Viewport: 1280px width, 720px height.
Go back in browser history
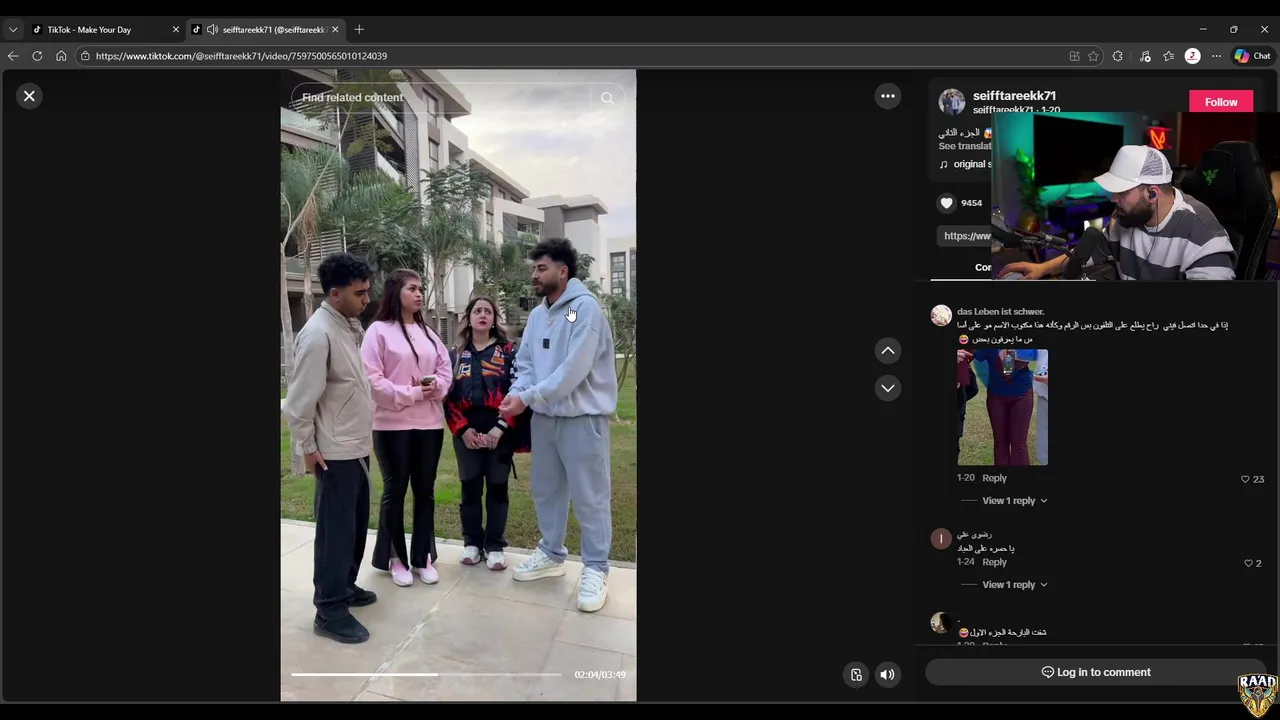(x=13, y=56)
